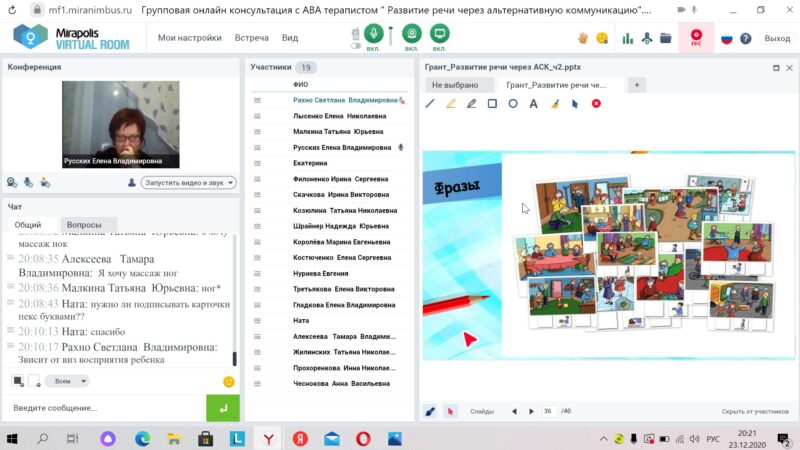Select the circle shape tool
Viewport: 800px width, 450px height.
tap(513, 104)
